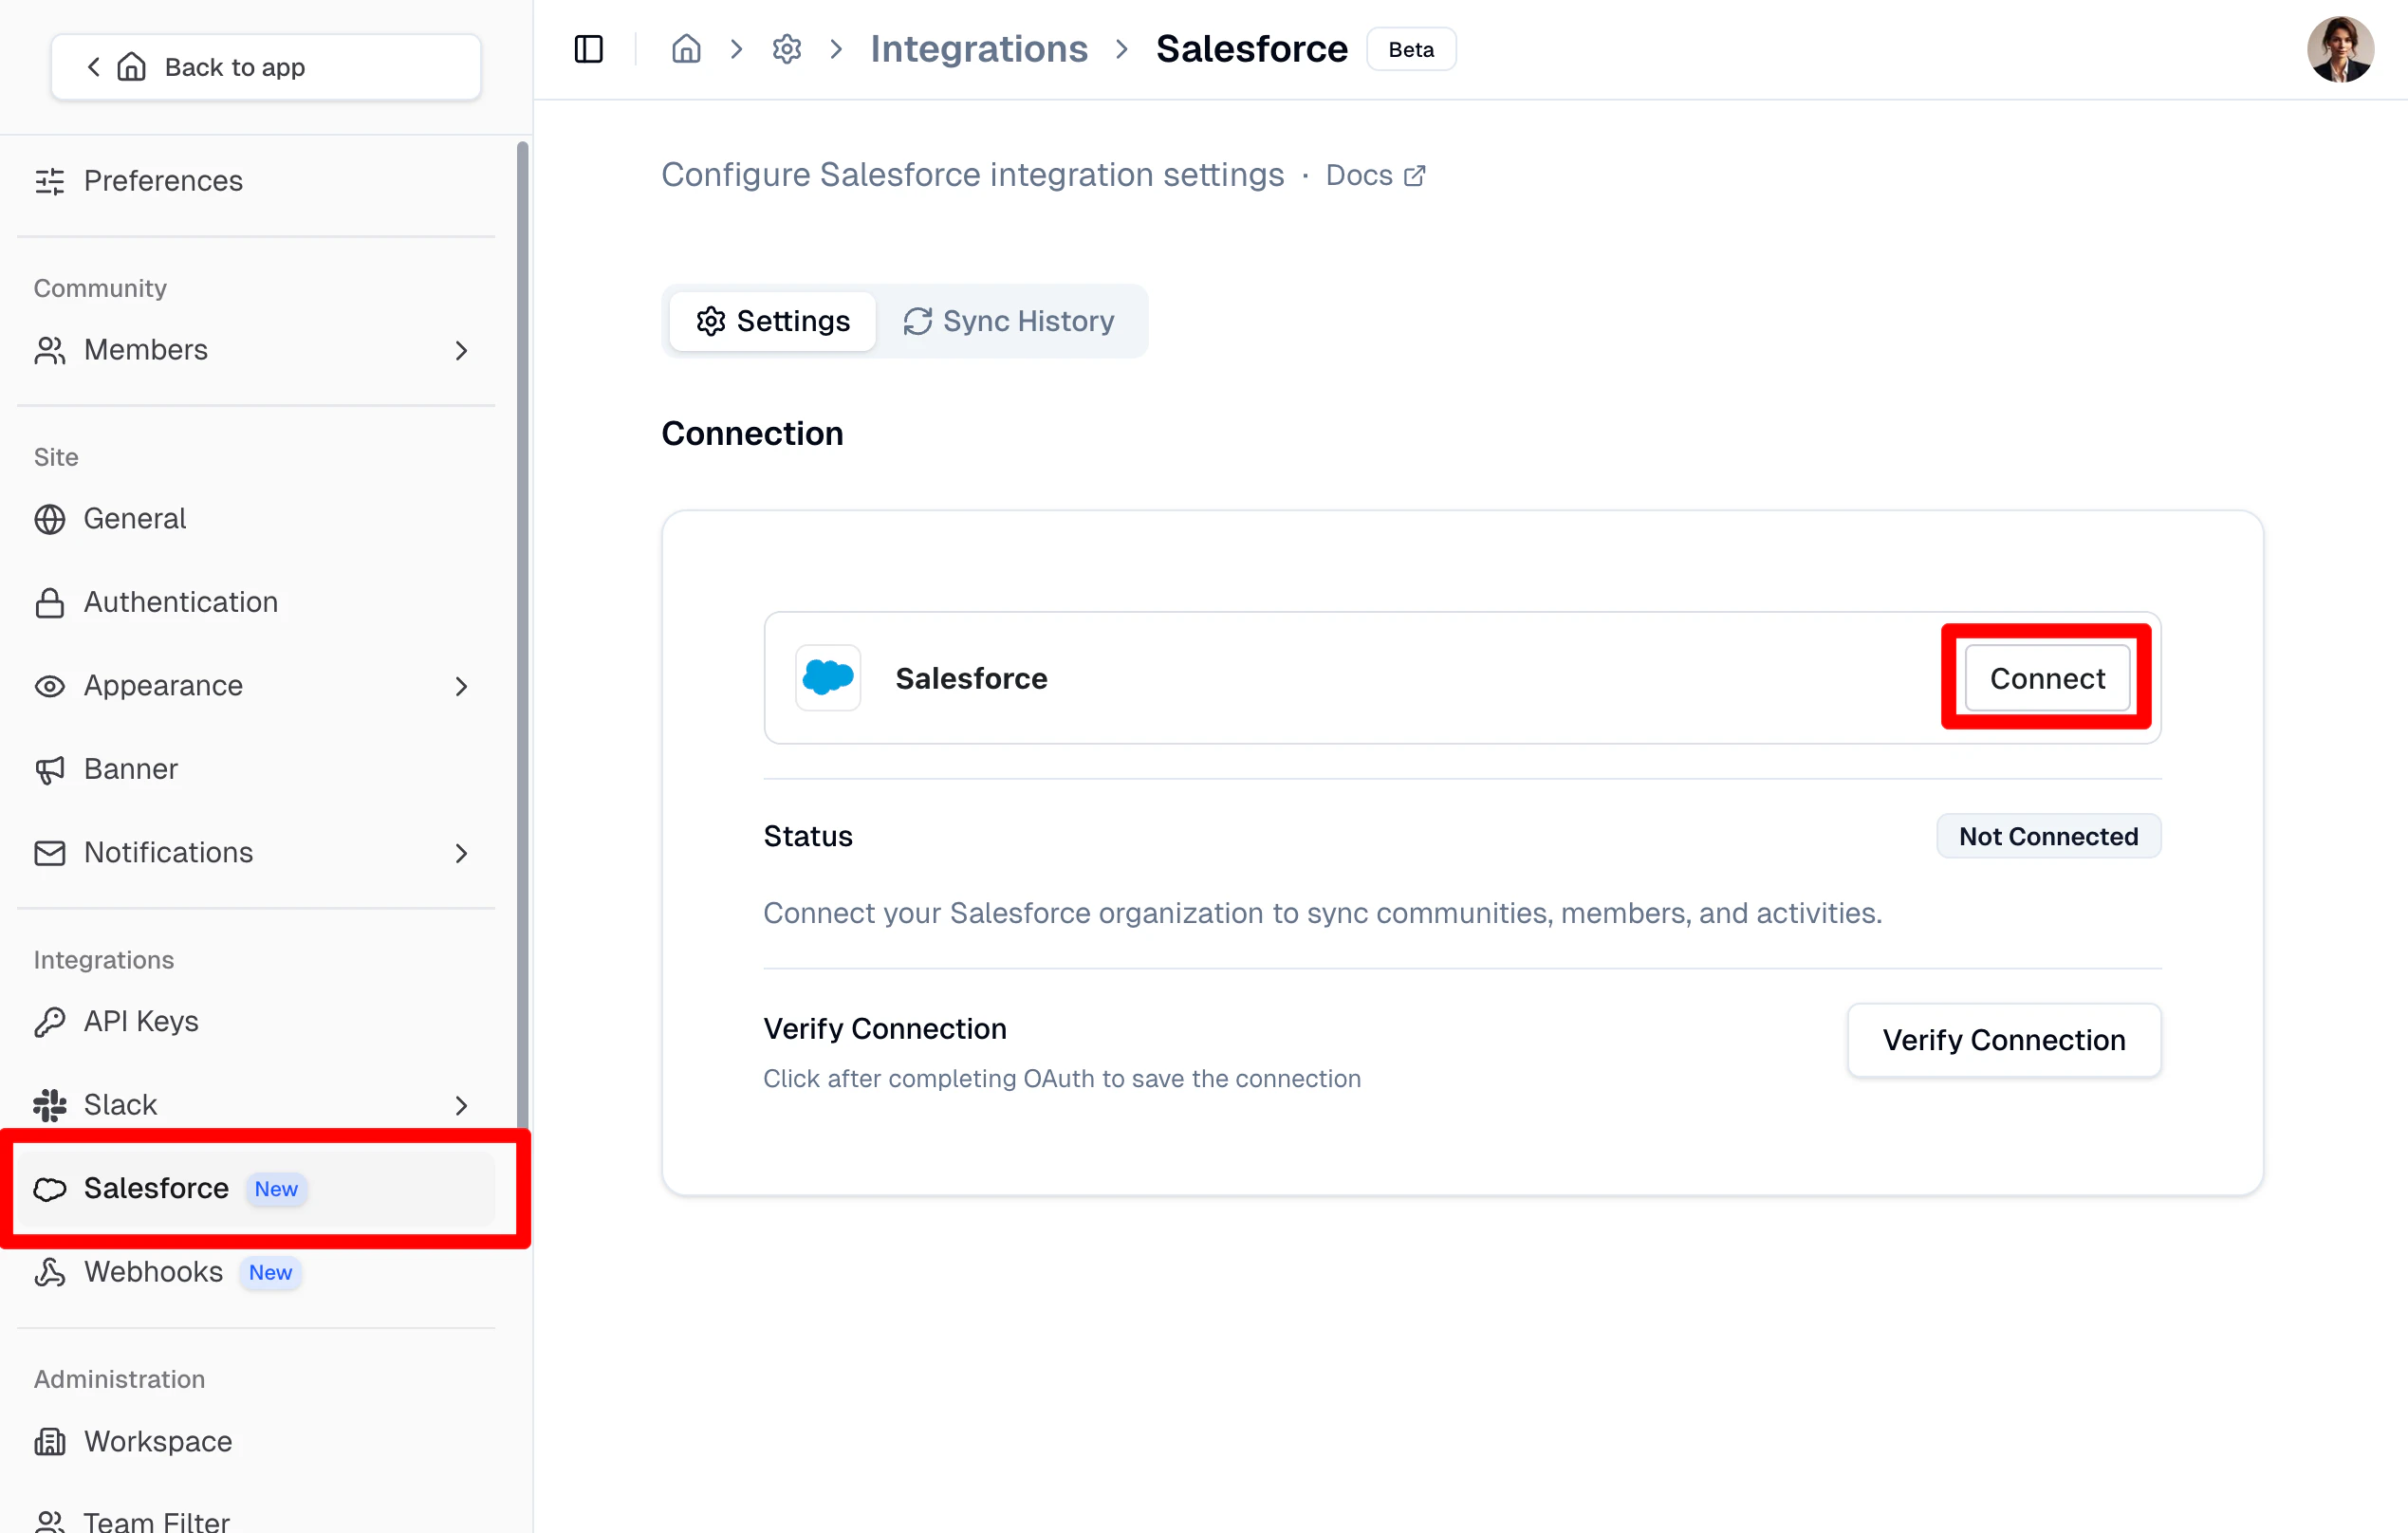Expand the Members submenu chevron
Viewport: 2408px width, 1533px height.
(x=461, y=350)
